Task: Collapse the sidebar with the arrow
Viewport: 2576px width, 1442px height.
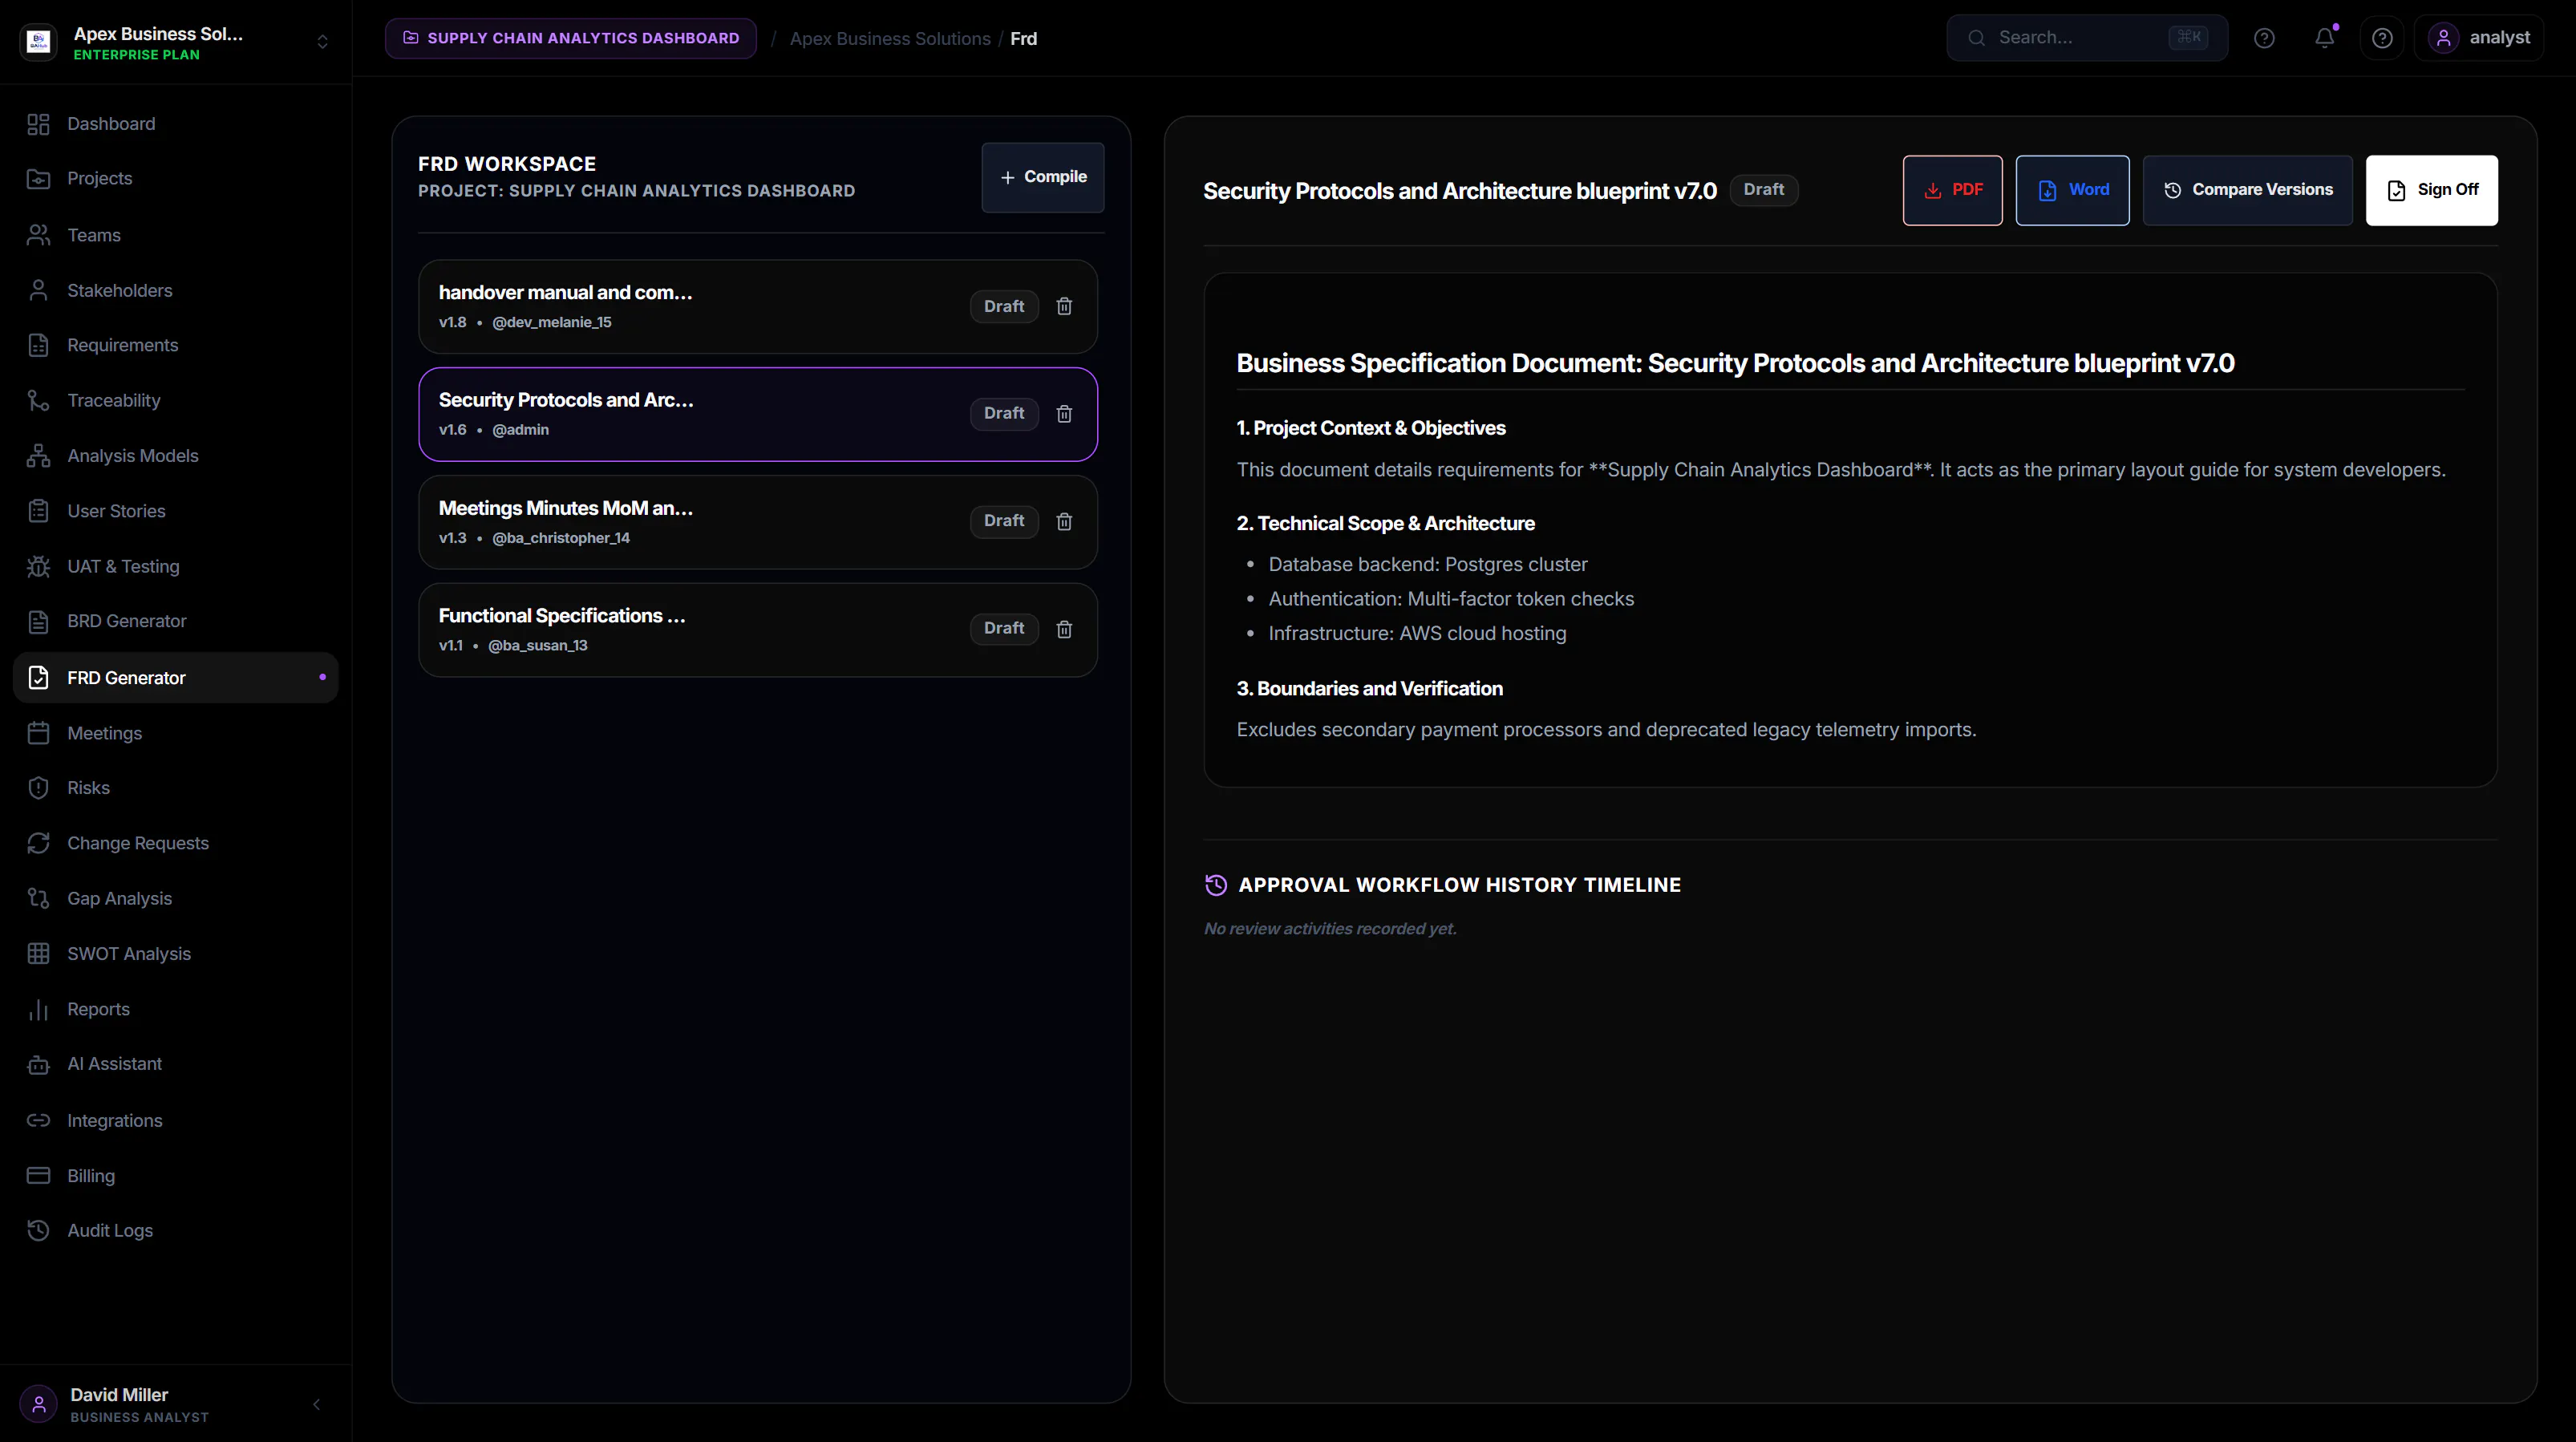Action: click(x=316, y=1405)
